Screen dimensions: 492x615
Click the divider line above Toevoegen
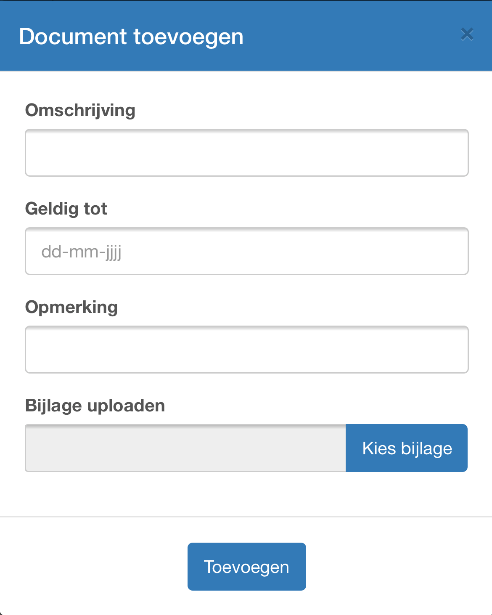(x=246, y=517)
